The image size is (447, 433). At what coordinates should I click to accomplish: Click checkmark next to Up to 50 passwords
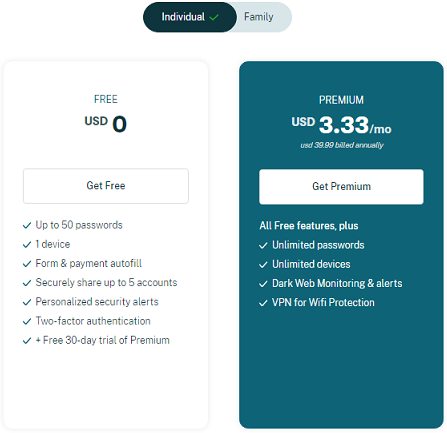[27, 226]
